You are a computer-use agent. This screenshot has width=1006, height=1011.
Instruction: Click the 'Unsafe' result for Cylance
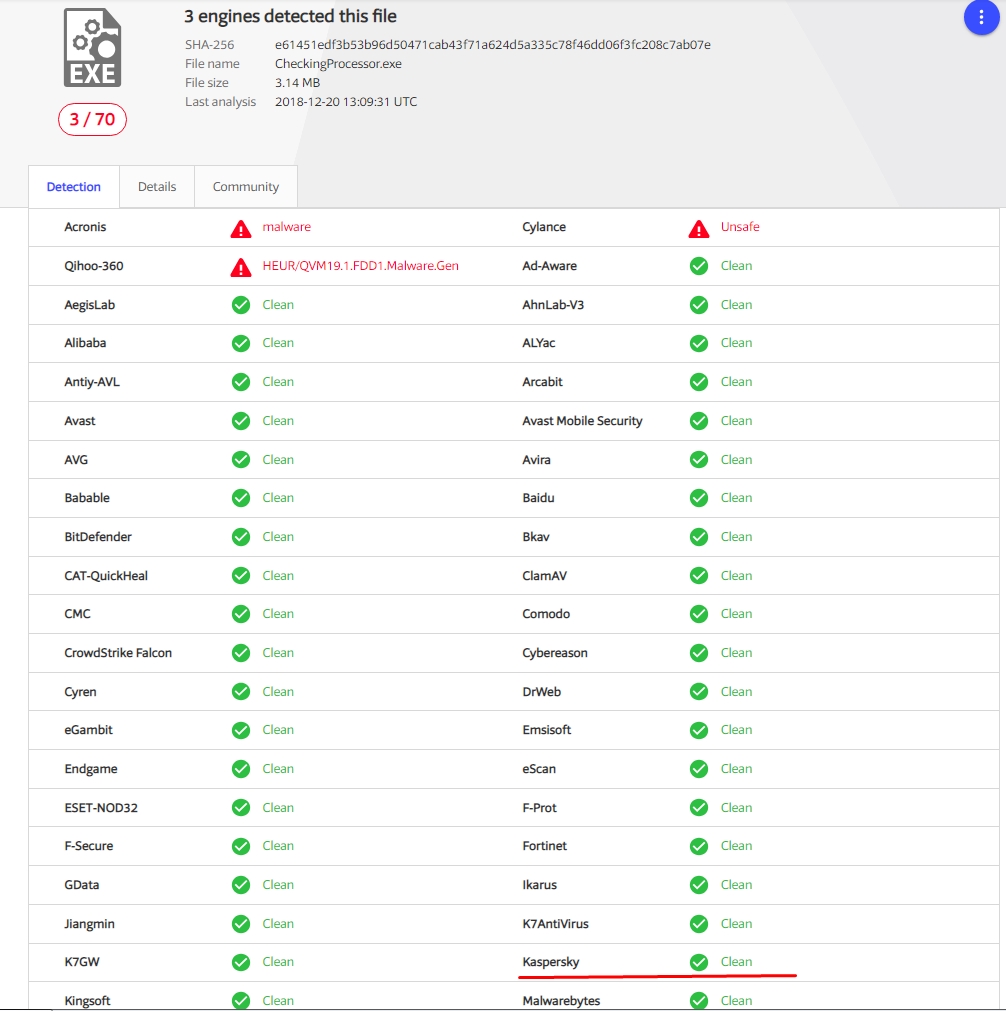pyautogui.click(x=740, y=227)
